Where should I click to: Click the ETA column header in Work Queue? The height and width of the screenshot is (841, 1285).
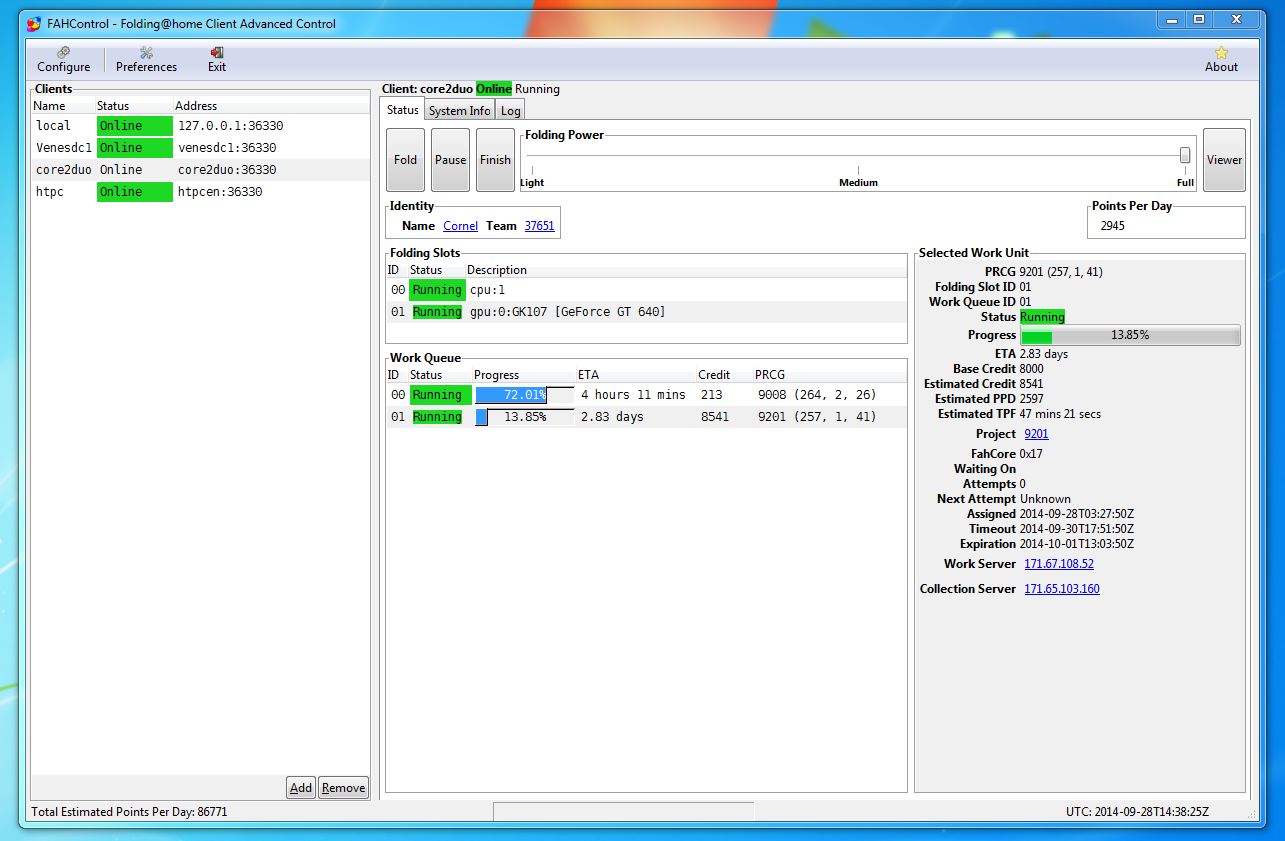pyautogui.click(x=635, y=375)
